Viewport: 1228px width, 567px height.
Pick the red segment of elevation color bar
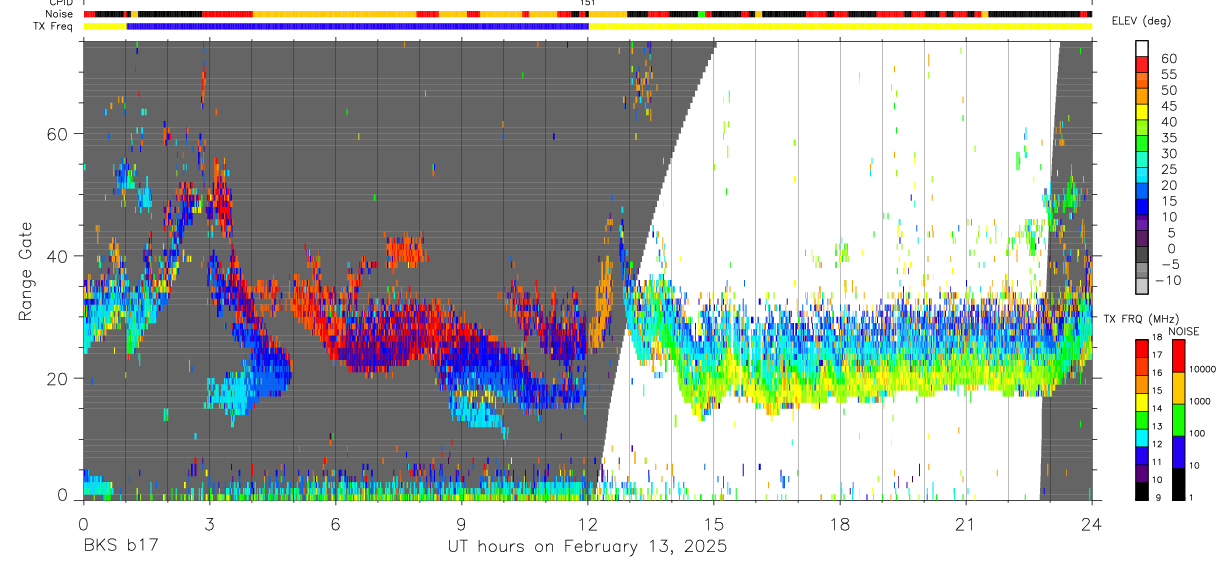pyautogui.click(x=1142, y=64)
